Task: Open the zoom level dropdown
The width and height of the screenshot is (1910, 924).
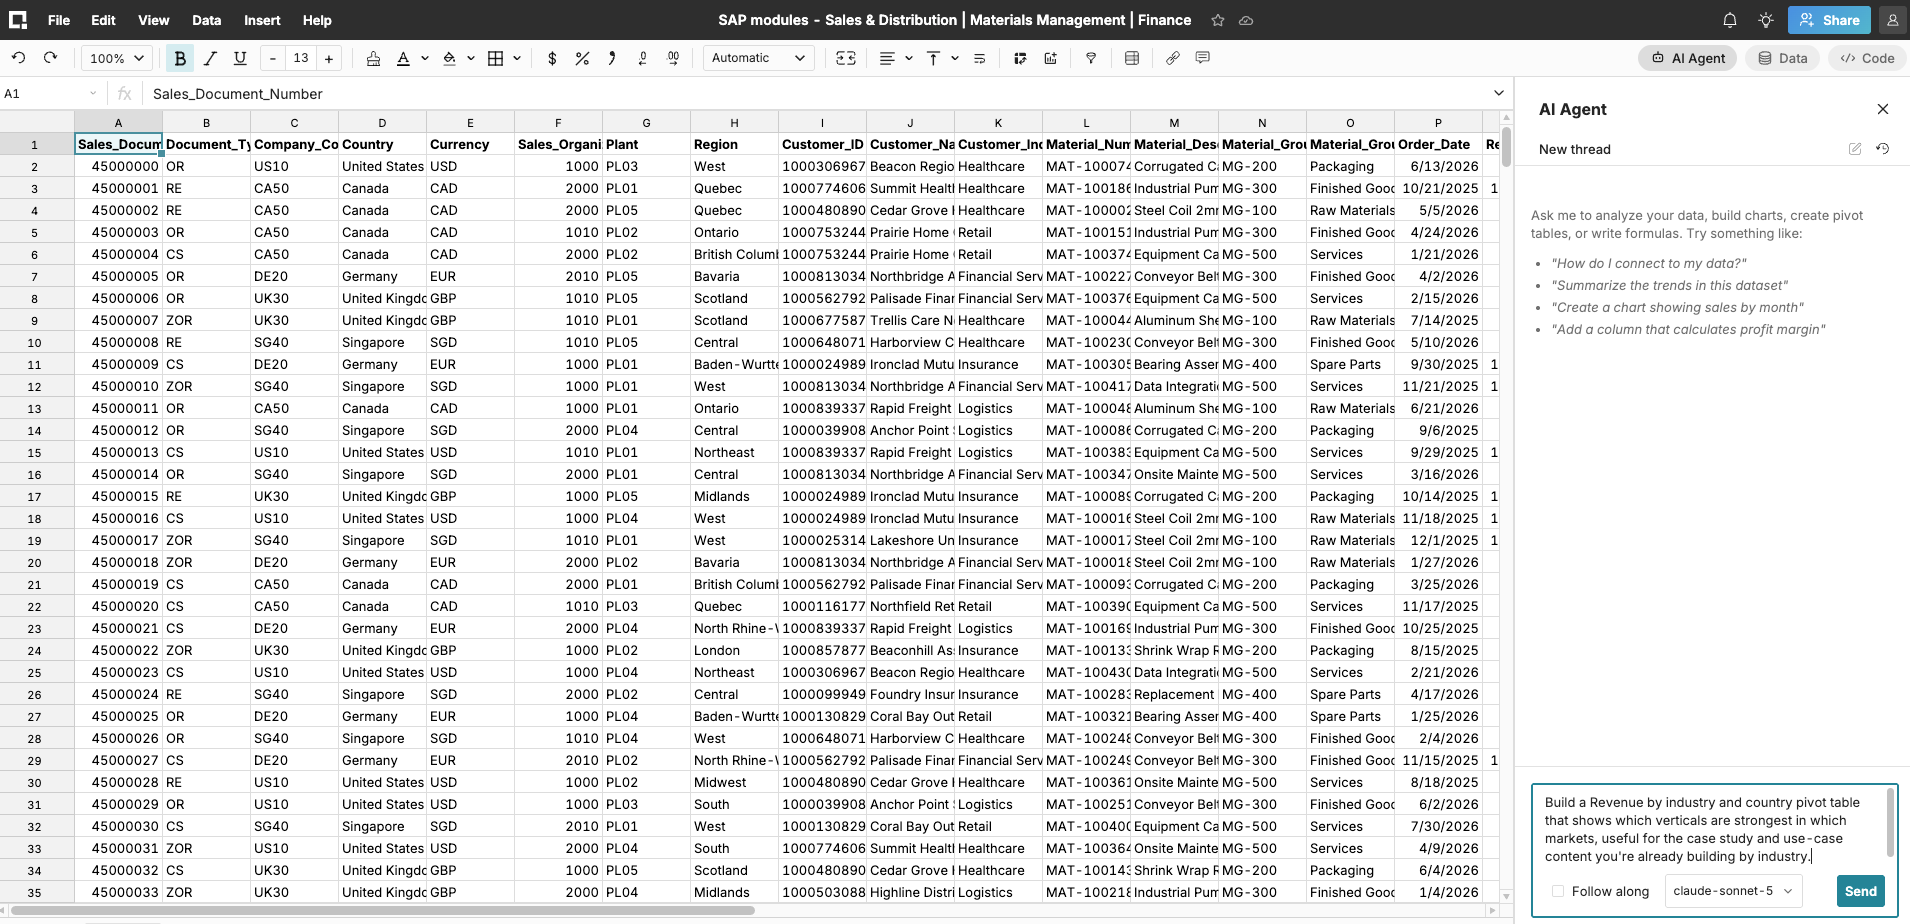Action: (x=117, y=58)
